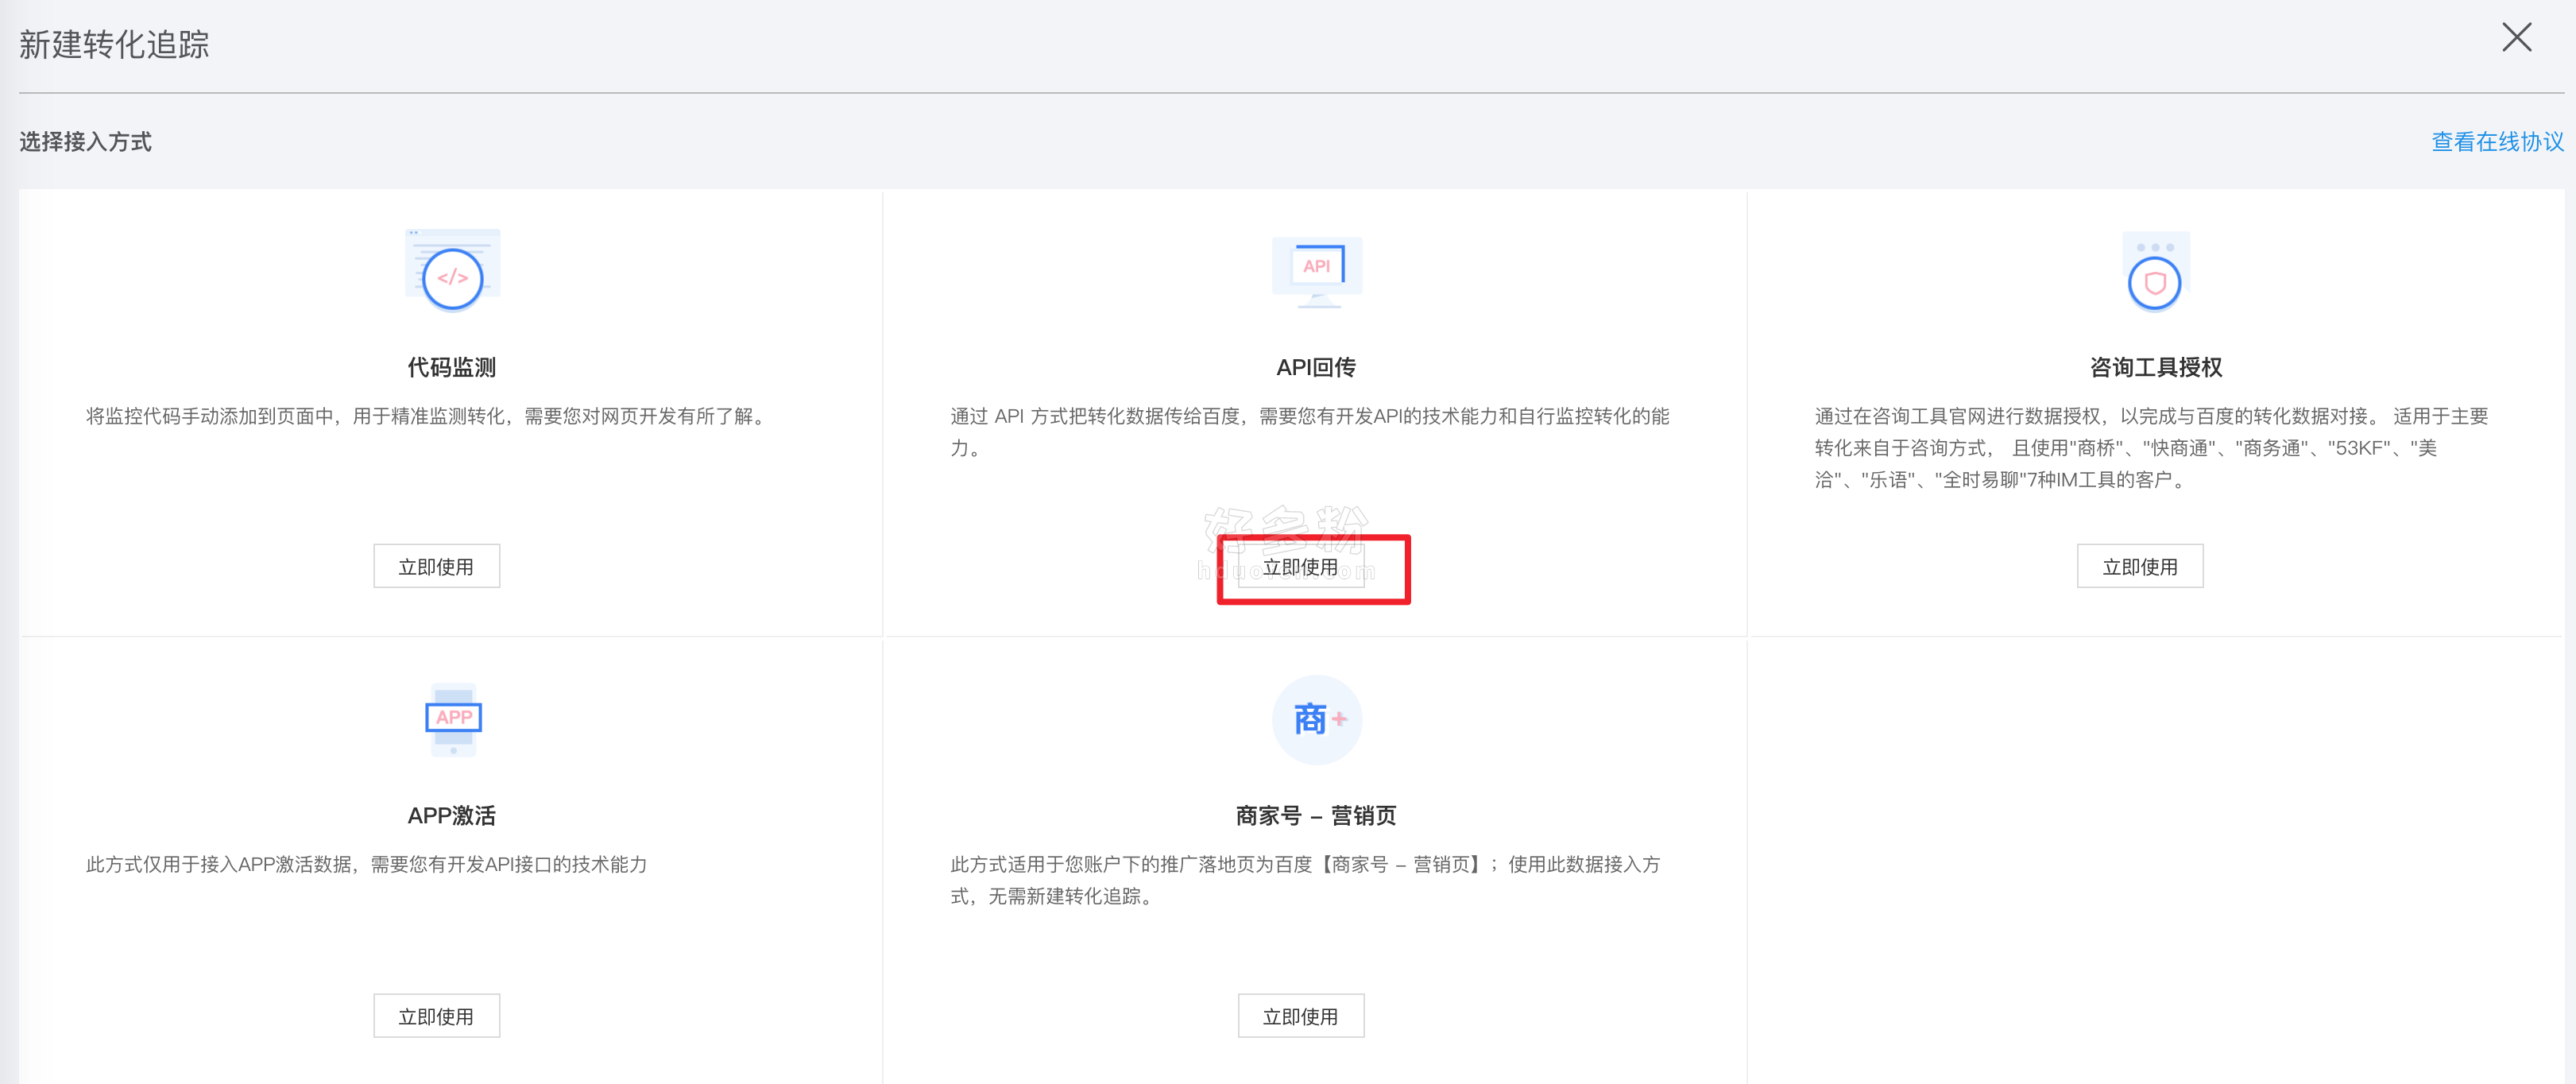Select the 代码监测 card title

pyautogui.click(x=452, y=367)
